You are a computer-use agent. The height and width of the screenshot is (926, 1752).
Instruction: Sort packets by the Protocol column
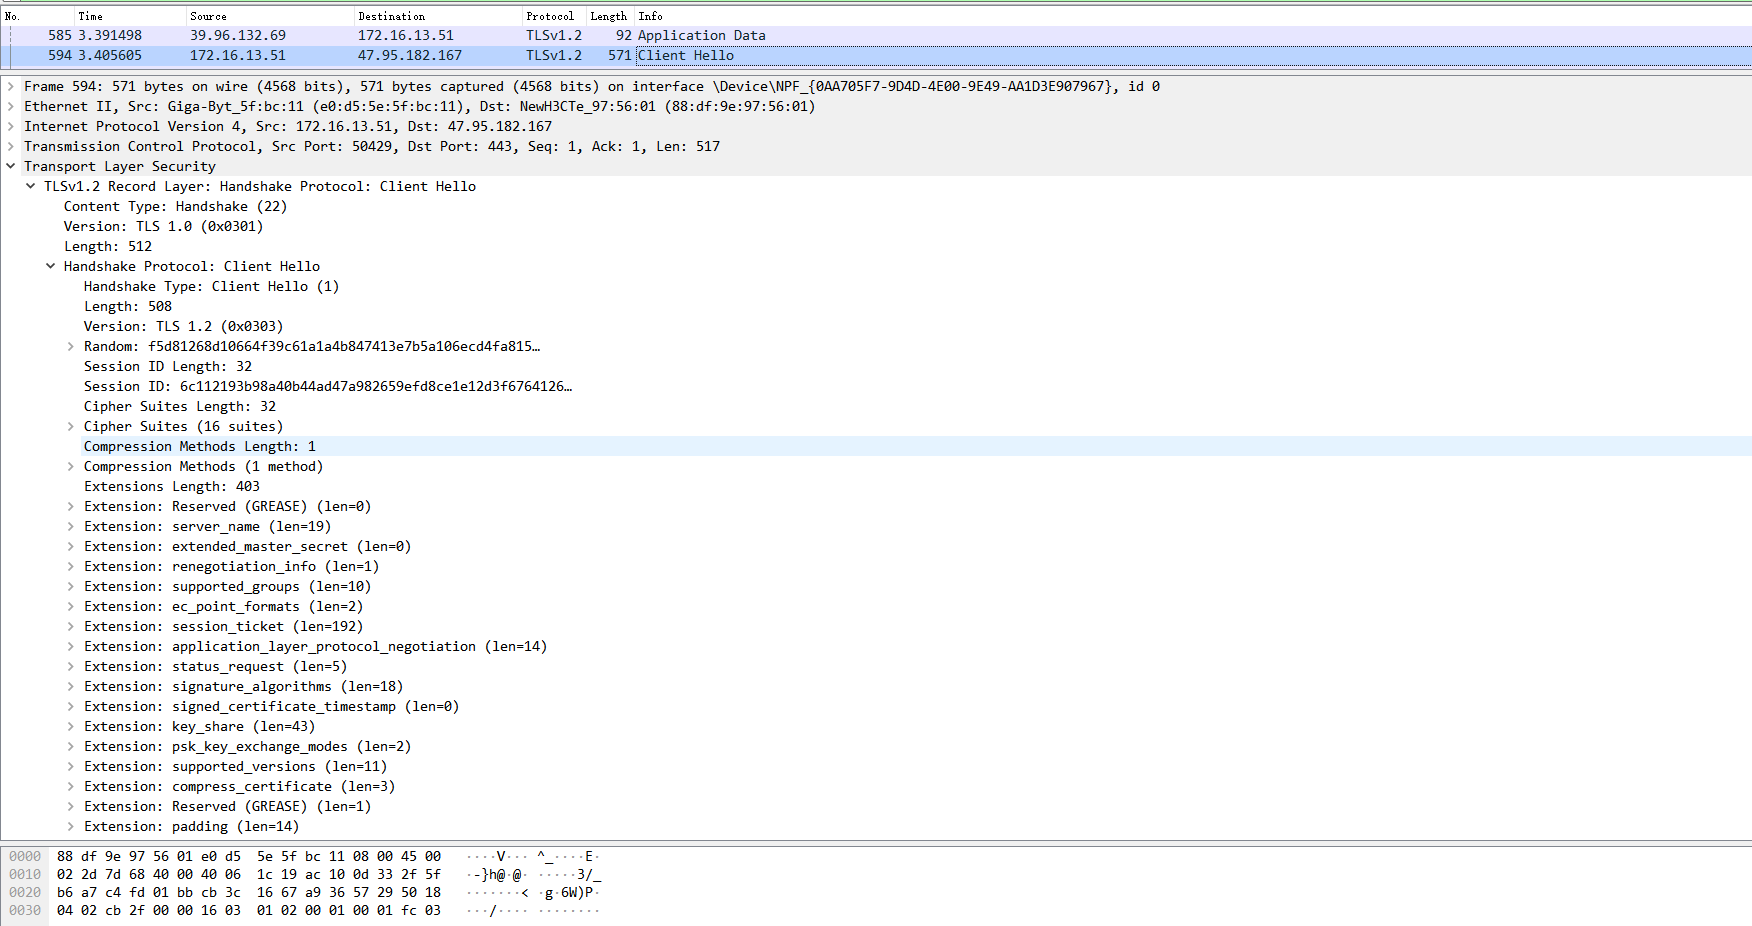554,16
